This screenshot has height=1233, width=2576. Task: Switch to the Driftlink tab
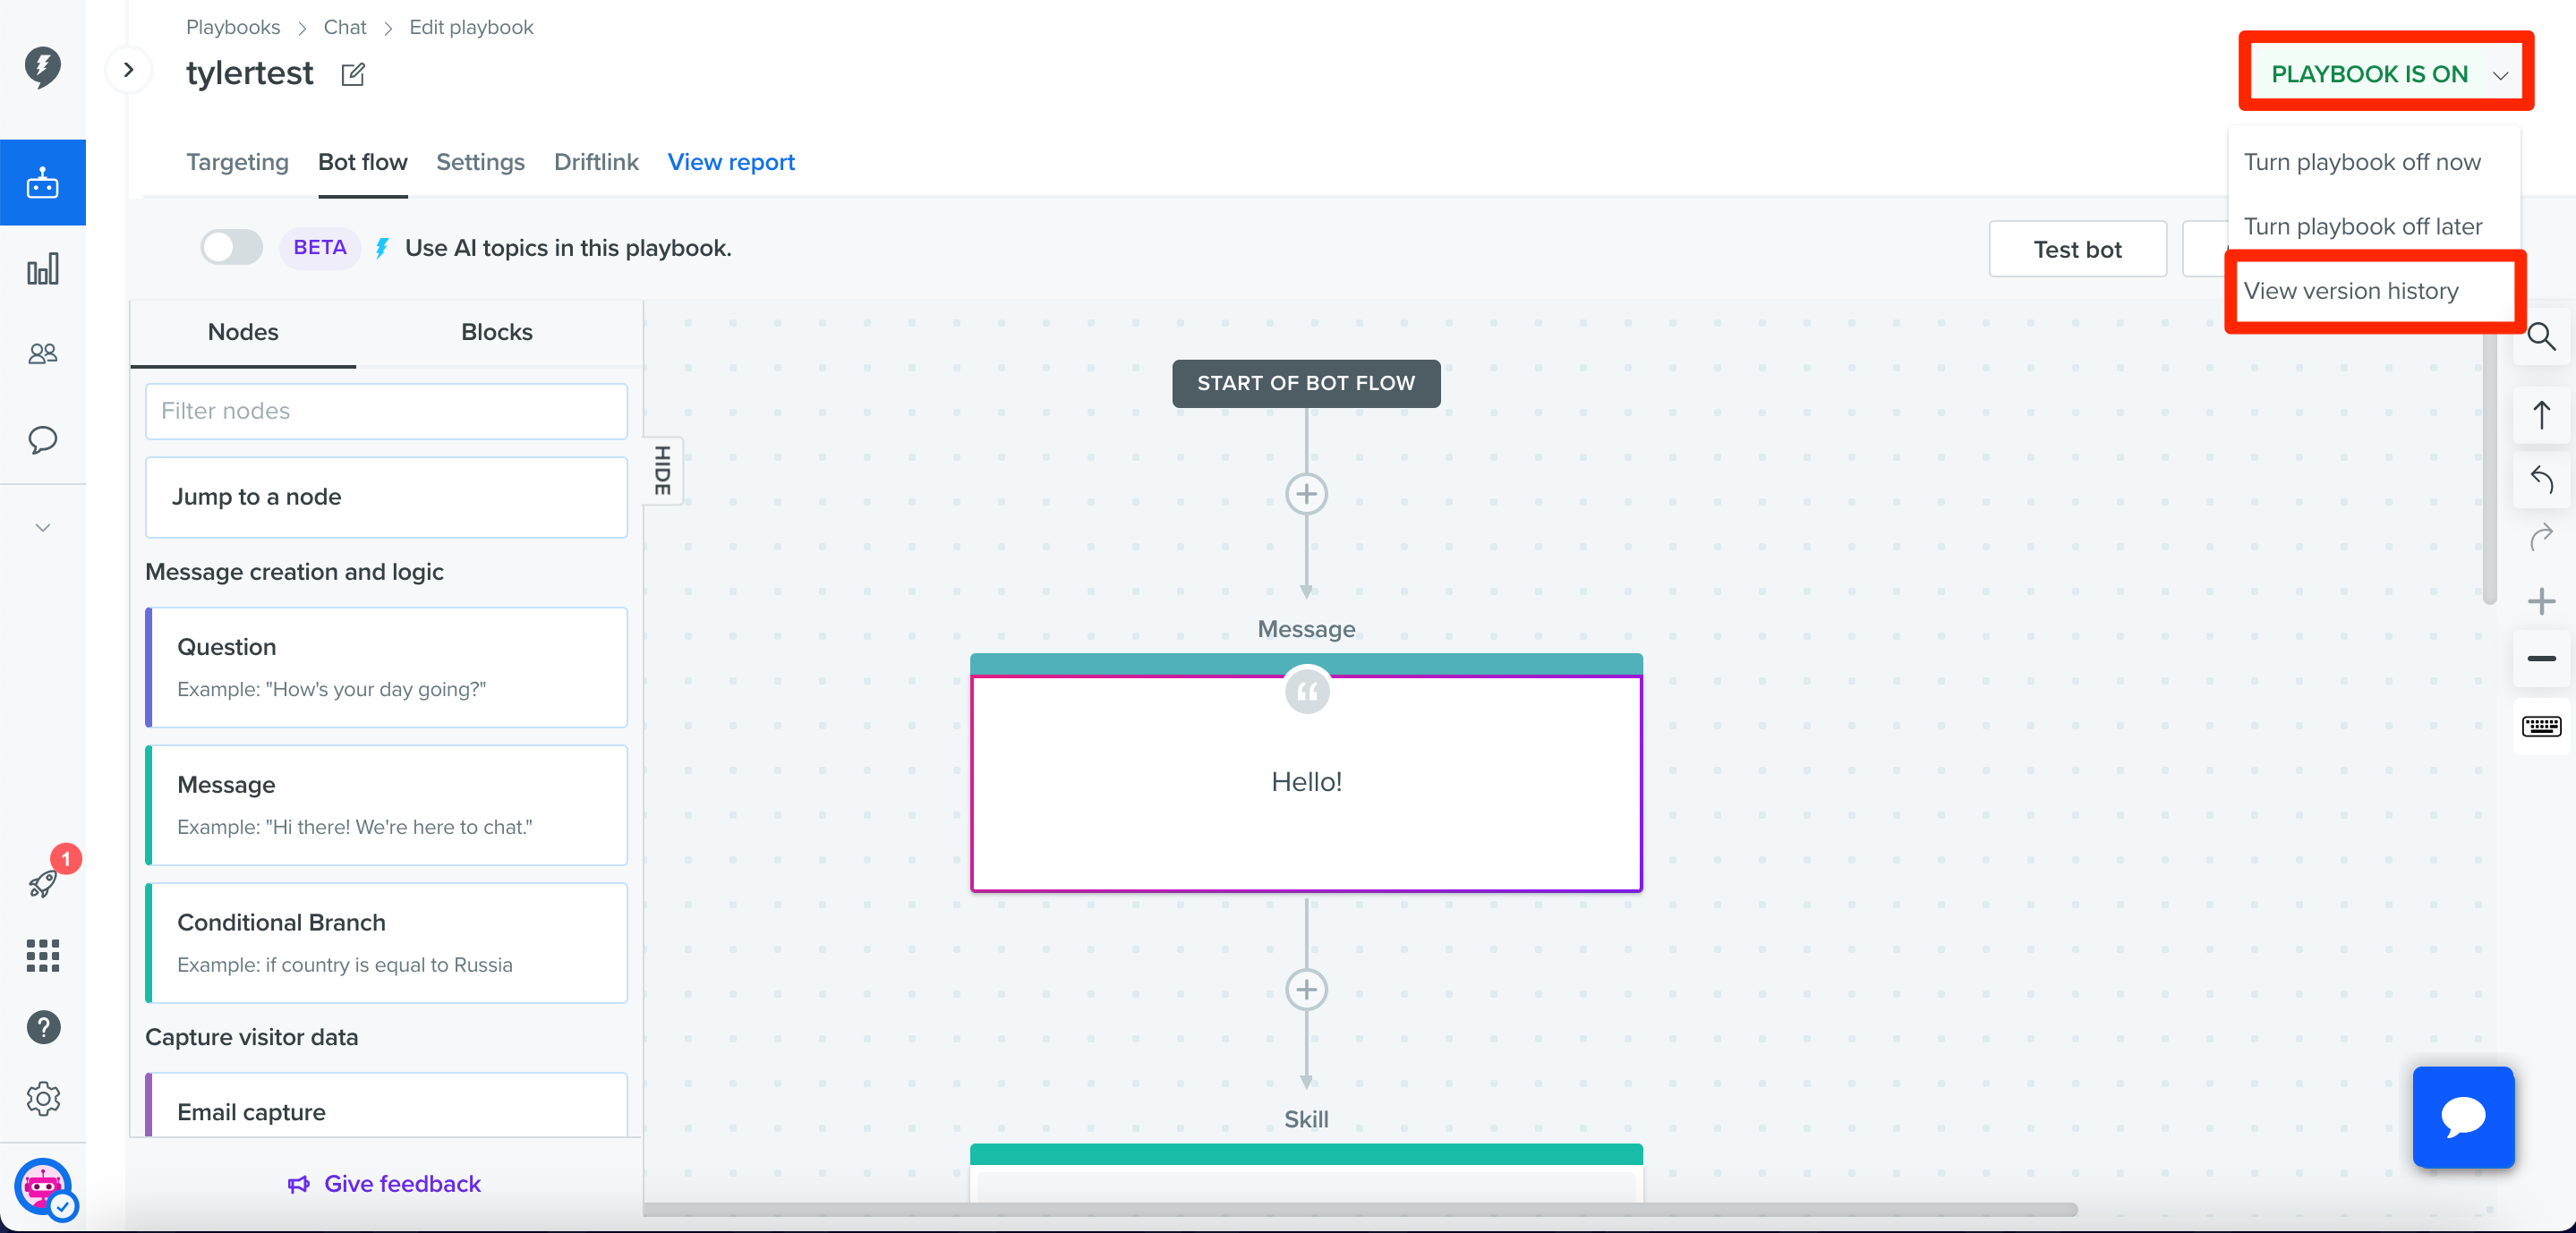tap(596, 162)
